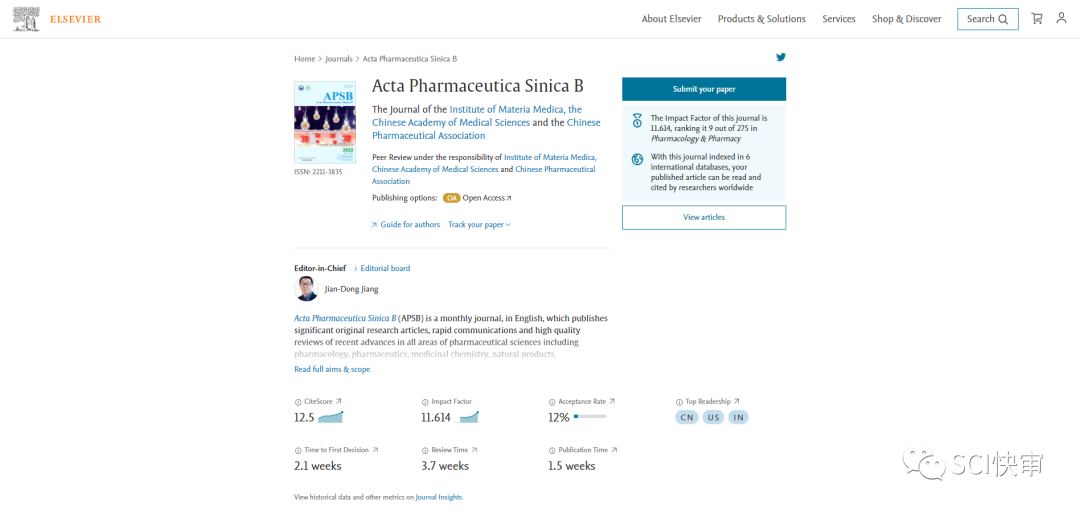This screenshot has width=1080, height=512.
Task: Click the Impact Factor trend chart icon
Action: point(466,417)
